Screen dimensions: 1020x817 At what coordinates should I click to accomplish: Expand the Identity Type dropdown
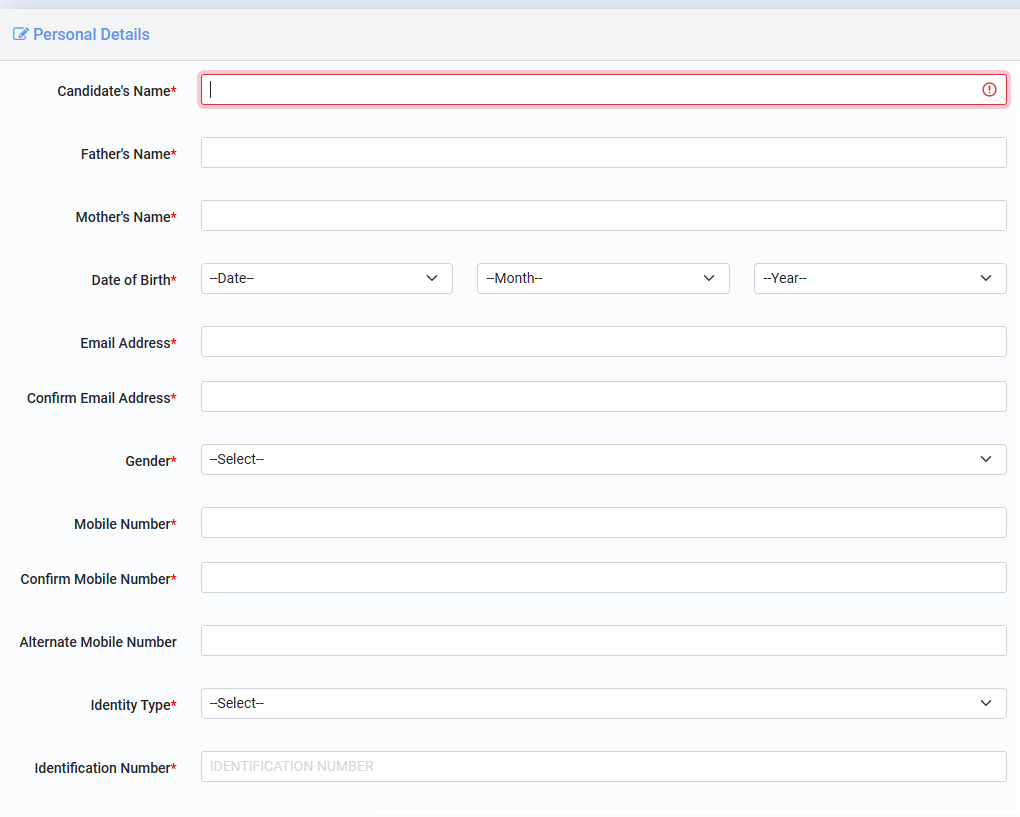coord(603,704)
